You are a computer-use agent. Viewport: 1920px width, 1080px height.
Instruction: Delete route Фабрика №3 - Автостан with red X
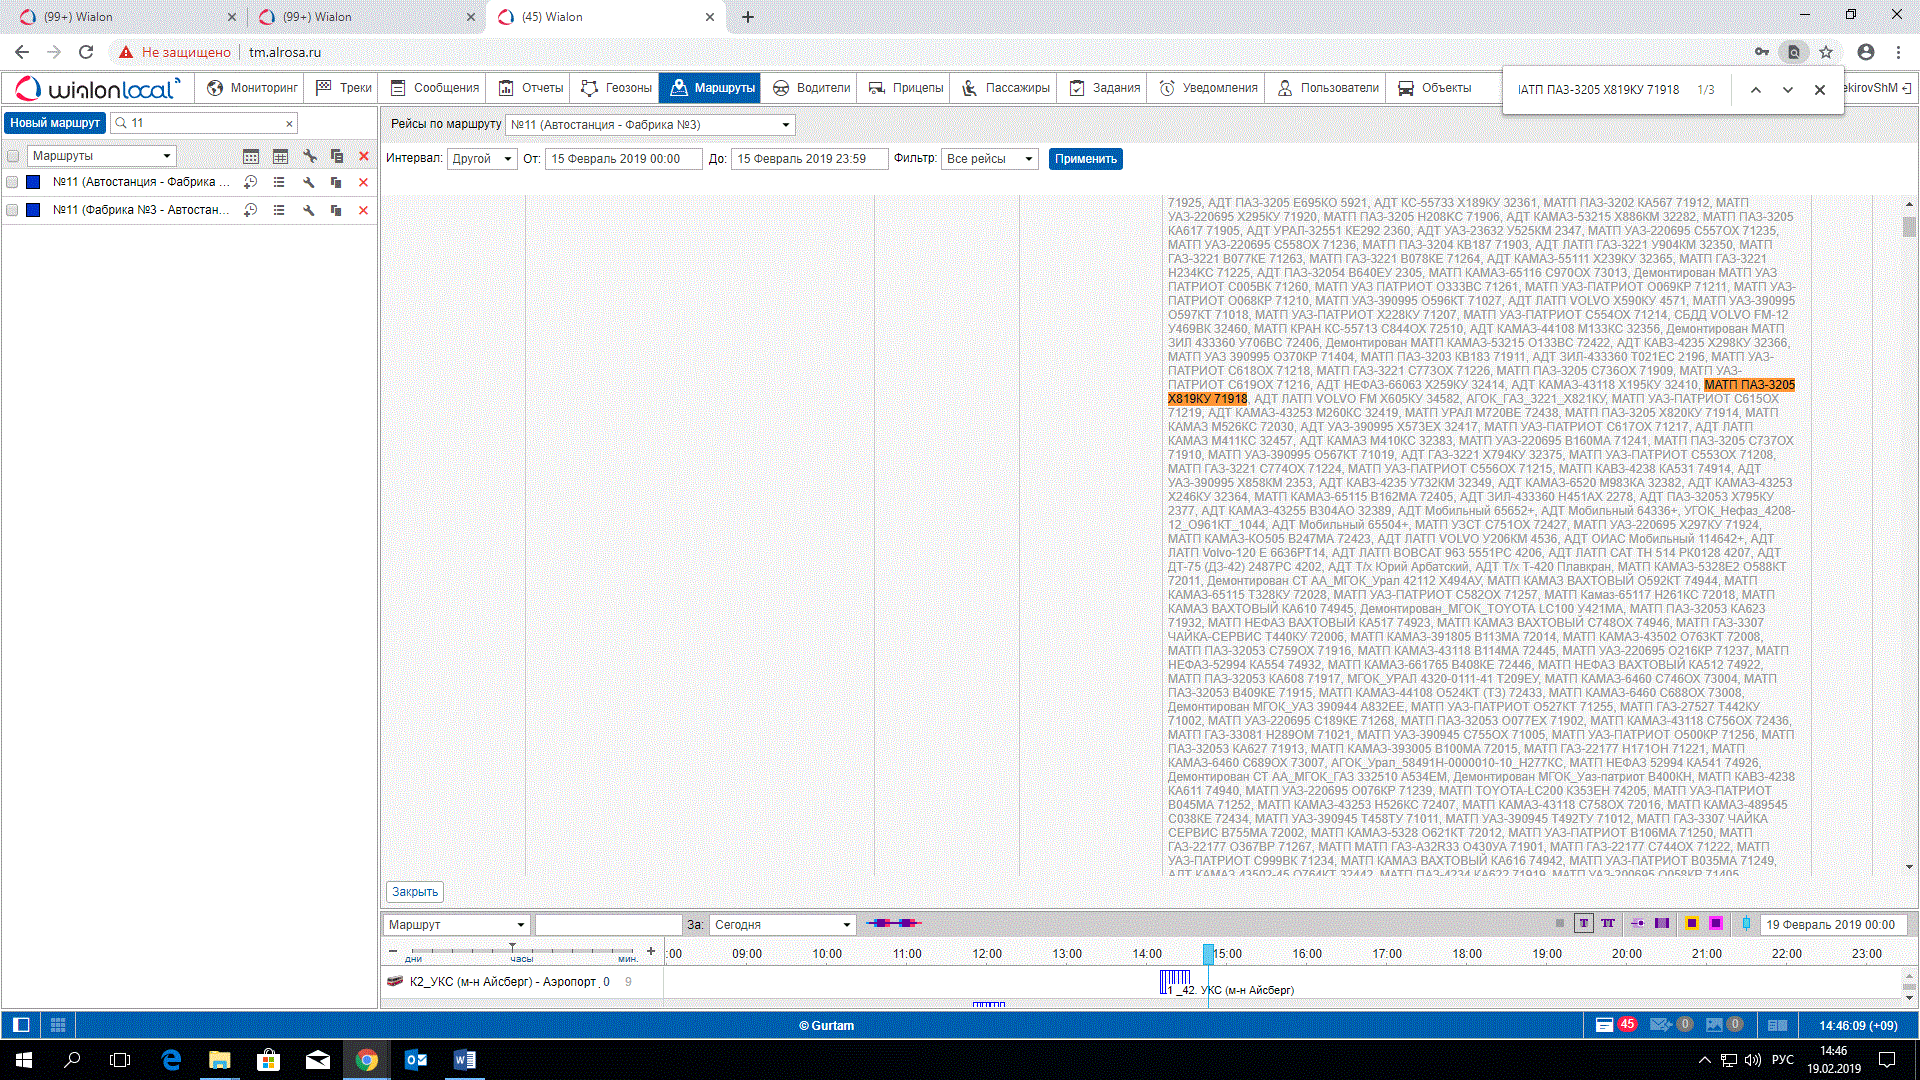coord(363,210)
